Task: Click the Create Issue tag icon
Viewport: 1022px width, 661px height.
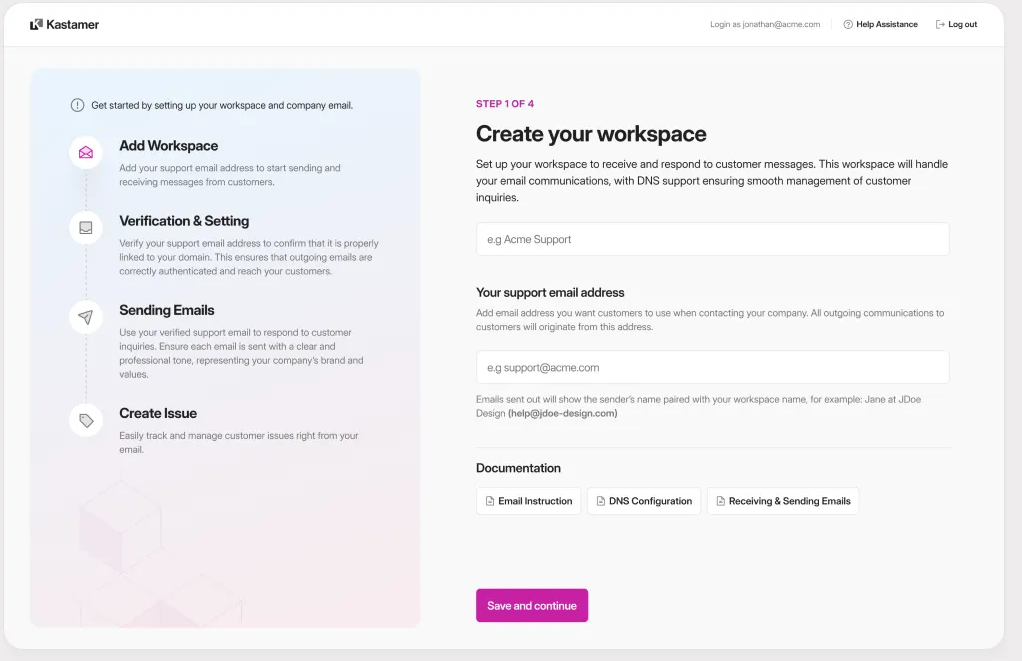Action: tap(86, 420)
